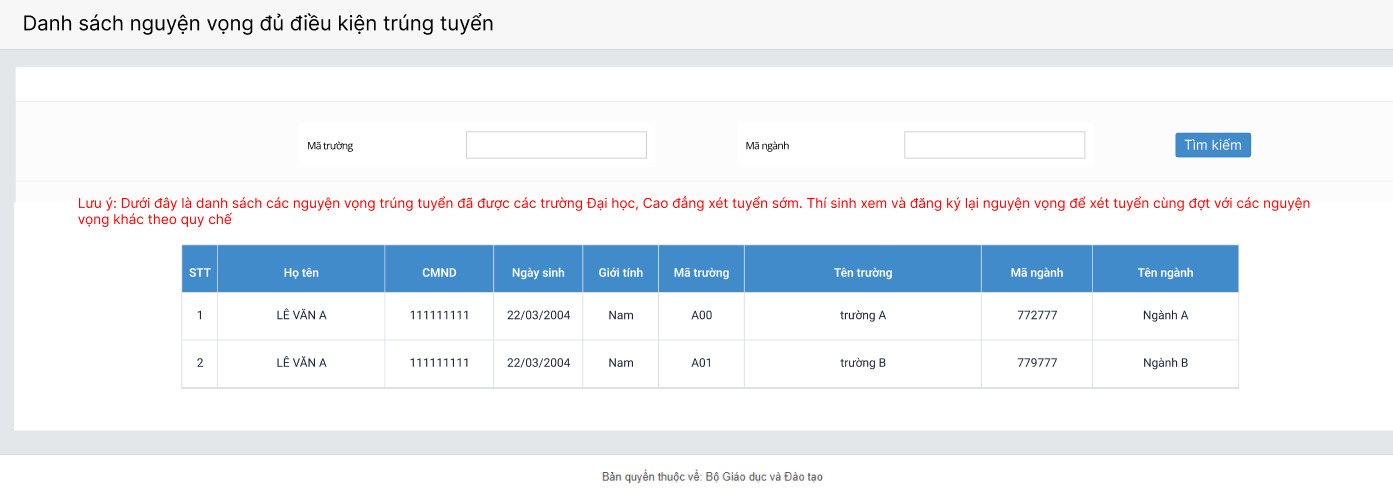
Task: Click the Ngành B cell
Action: coord(1165,363)
